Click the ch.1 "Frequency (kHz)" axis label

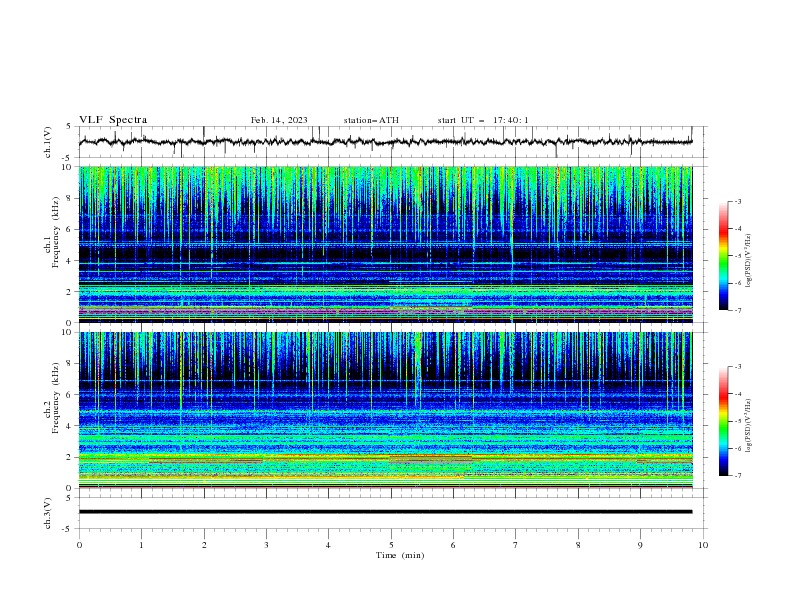click(56, 233)
